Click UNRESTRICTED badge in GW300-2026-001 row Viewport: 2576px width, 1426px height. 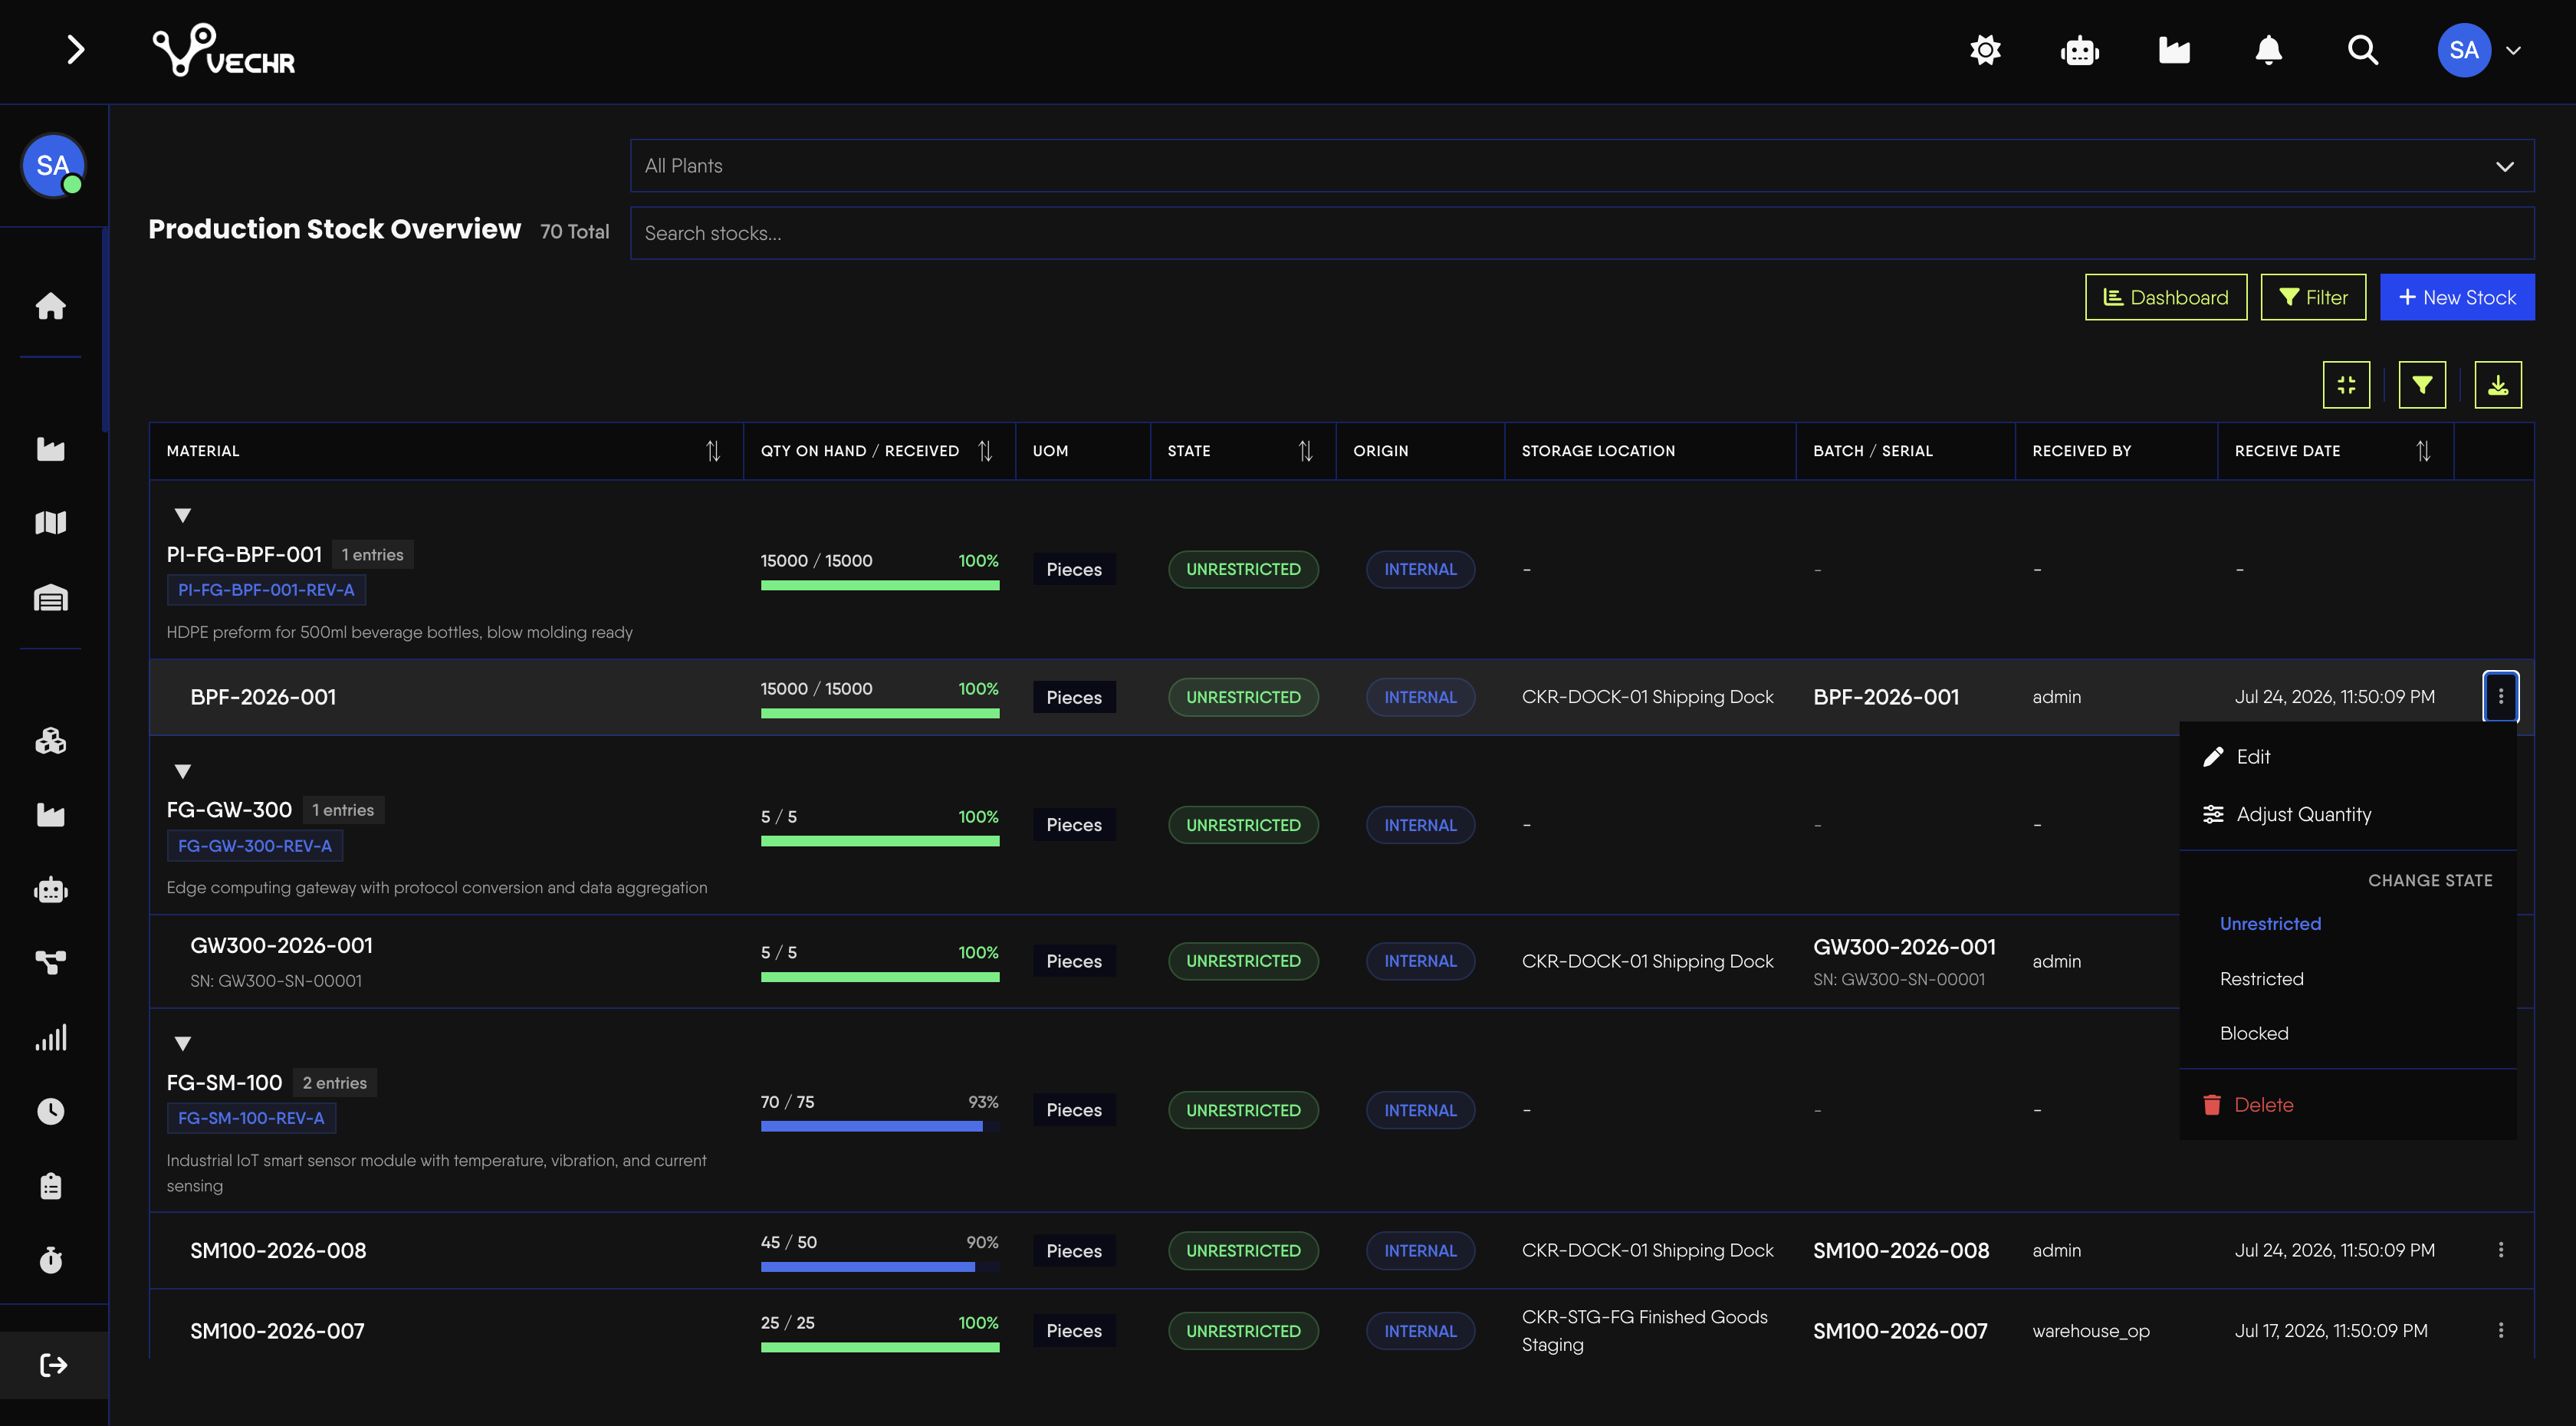point(1243,961)
